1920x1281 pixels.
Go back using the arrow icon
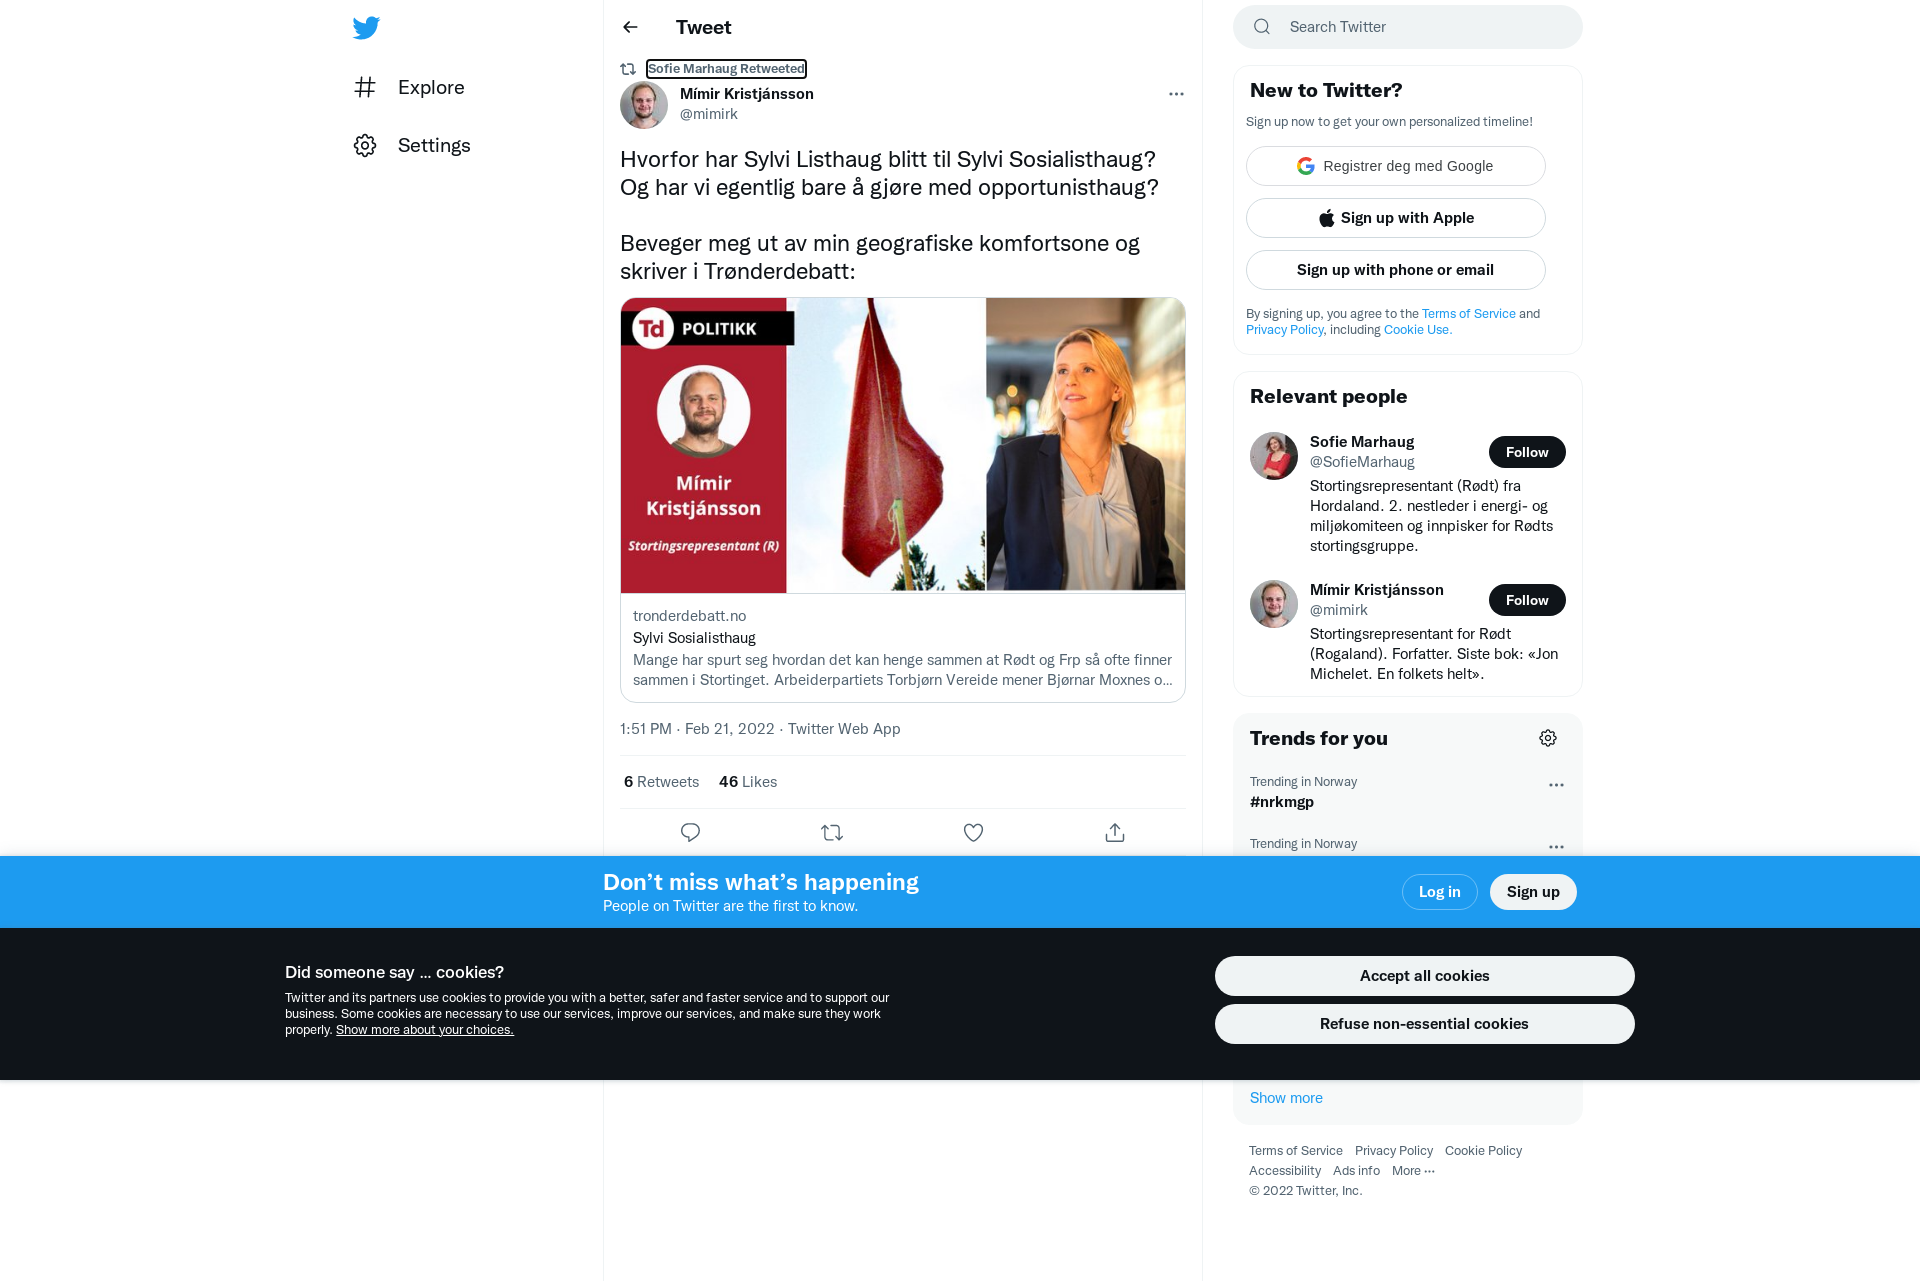[630, 27]
